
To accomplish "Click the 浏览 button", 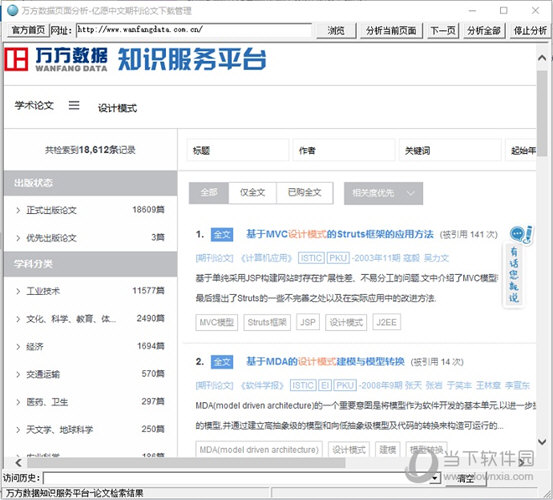I will [x=336, y=31].
